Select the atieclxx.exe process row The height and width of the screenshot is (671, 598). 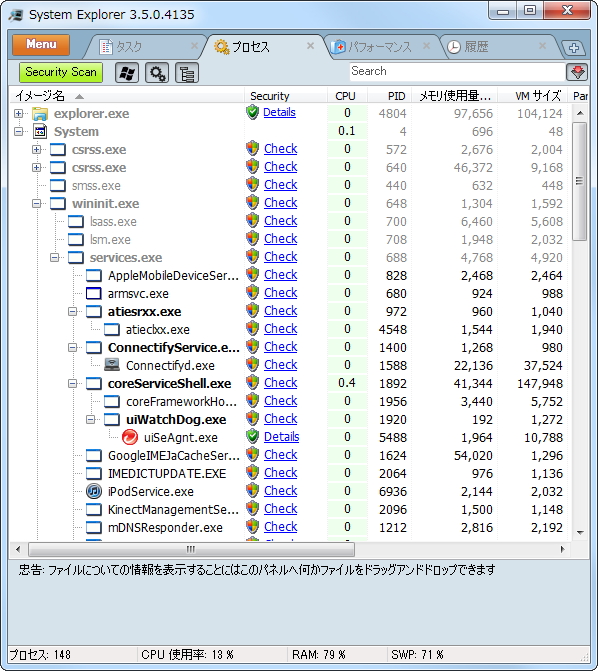pos(290,330)
